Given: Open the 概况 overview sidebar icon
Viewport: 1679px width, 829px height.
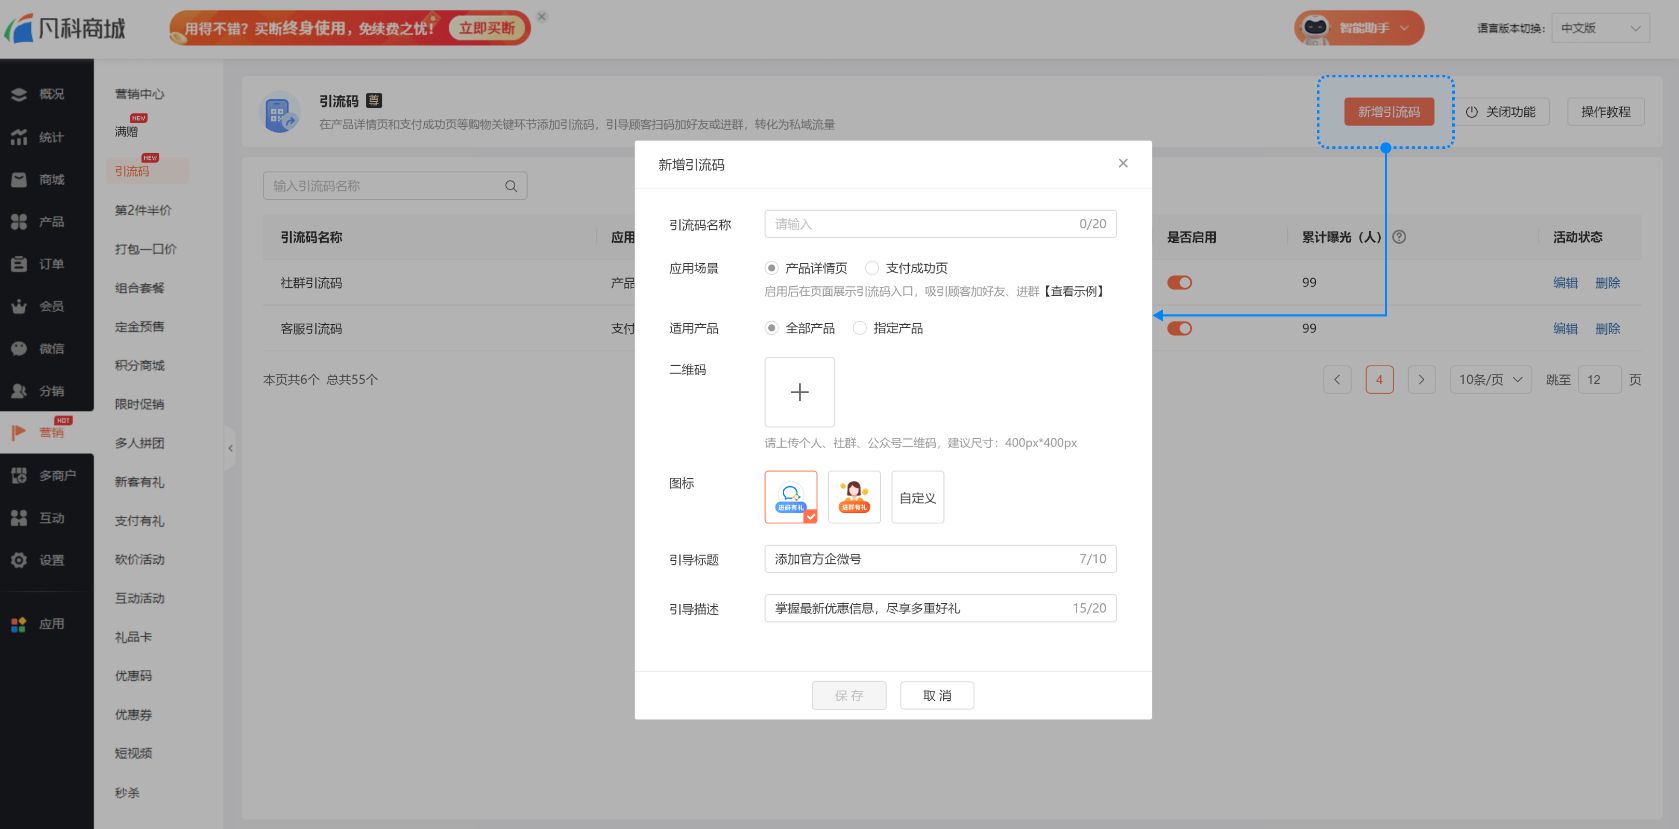Looking at the screenshot, I should 19,95.
